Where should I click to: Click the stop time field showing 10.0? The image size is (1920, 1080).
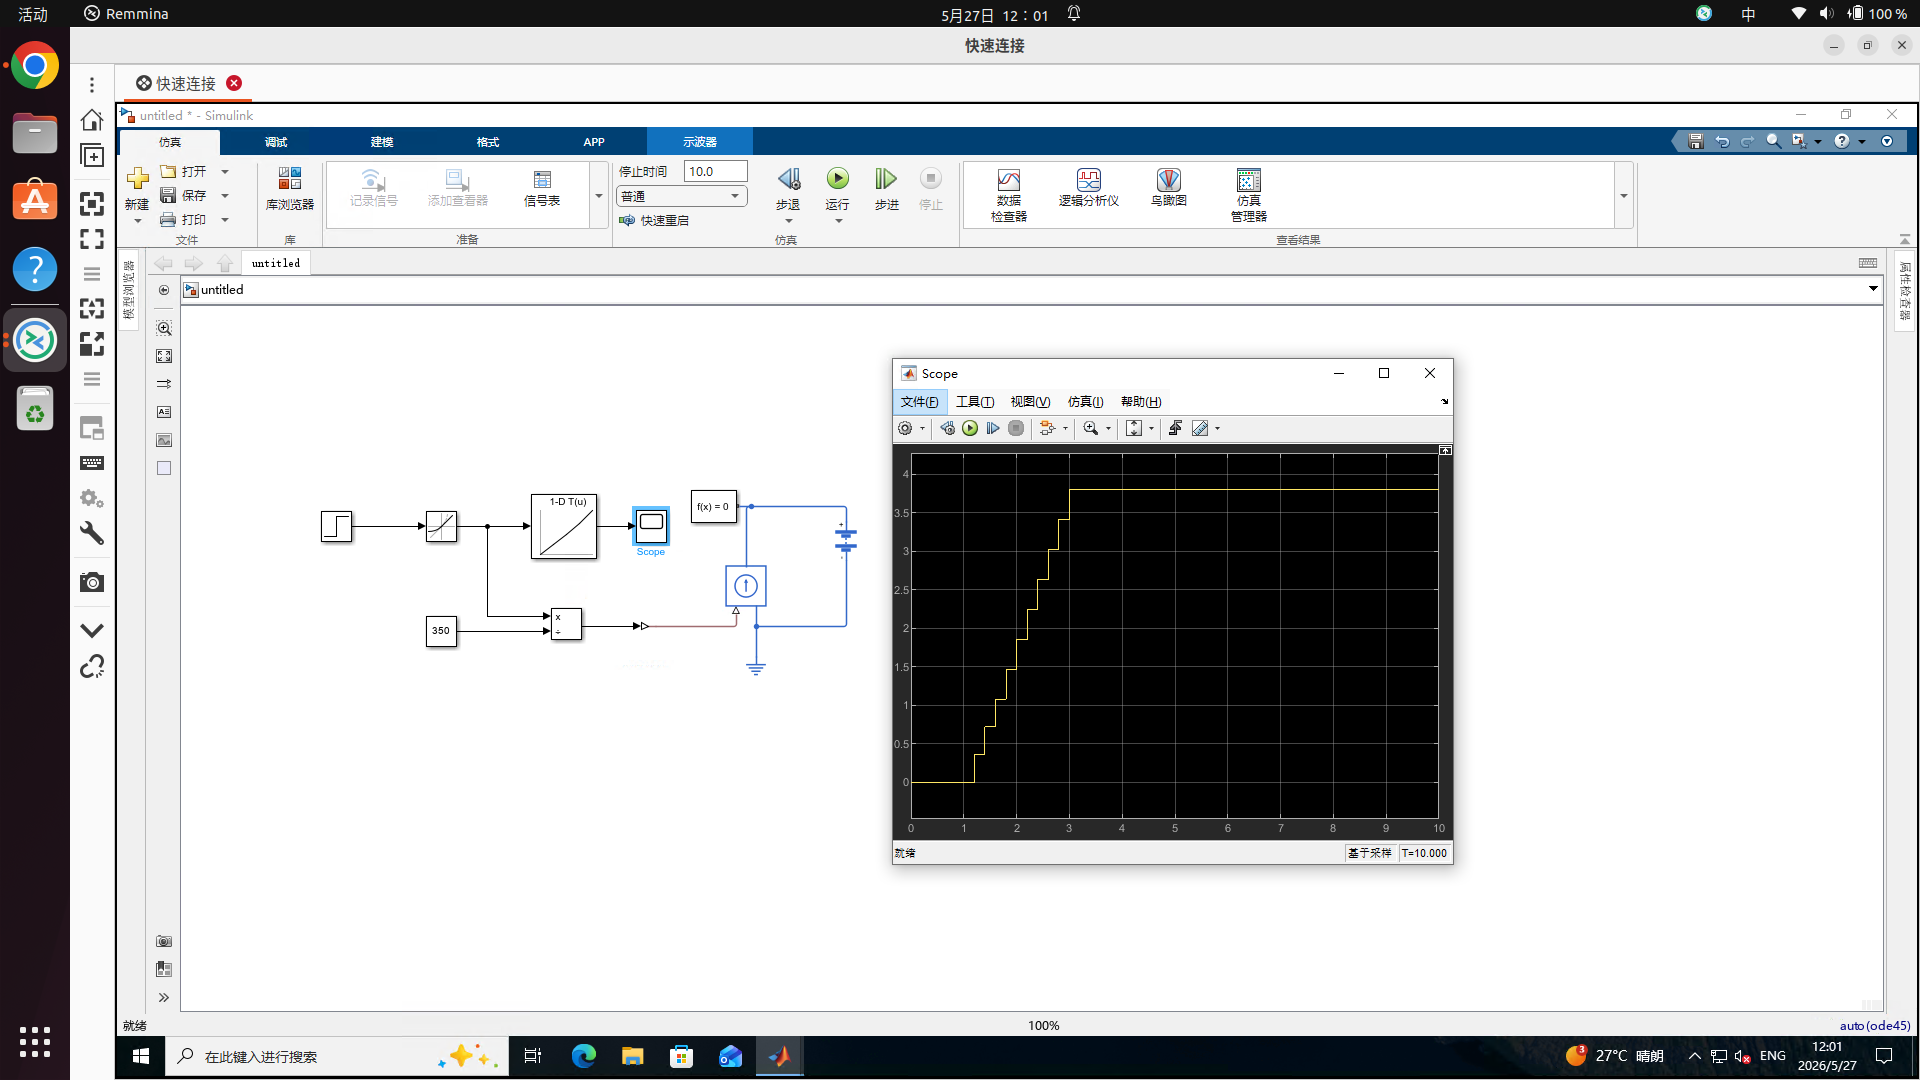pos(715,171)
